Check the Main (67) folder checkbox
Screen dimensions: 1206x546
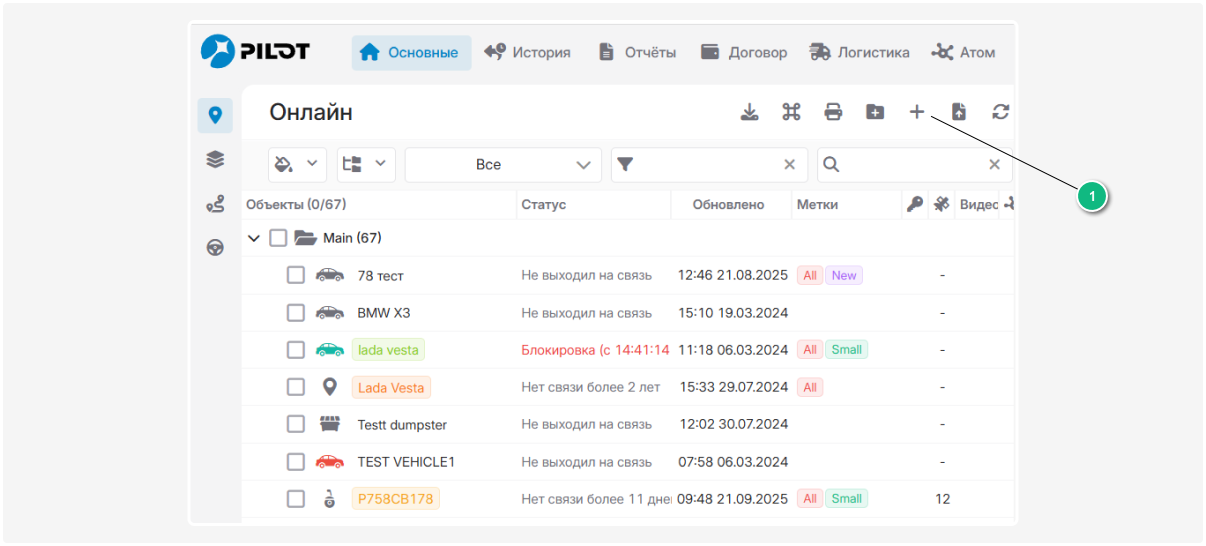click(278, 238)
